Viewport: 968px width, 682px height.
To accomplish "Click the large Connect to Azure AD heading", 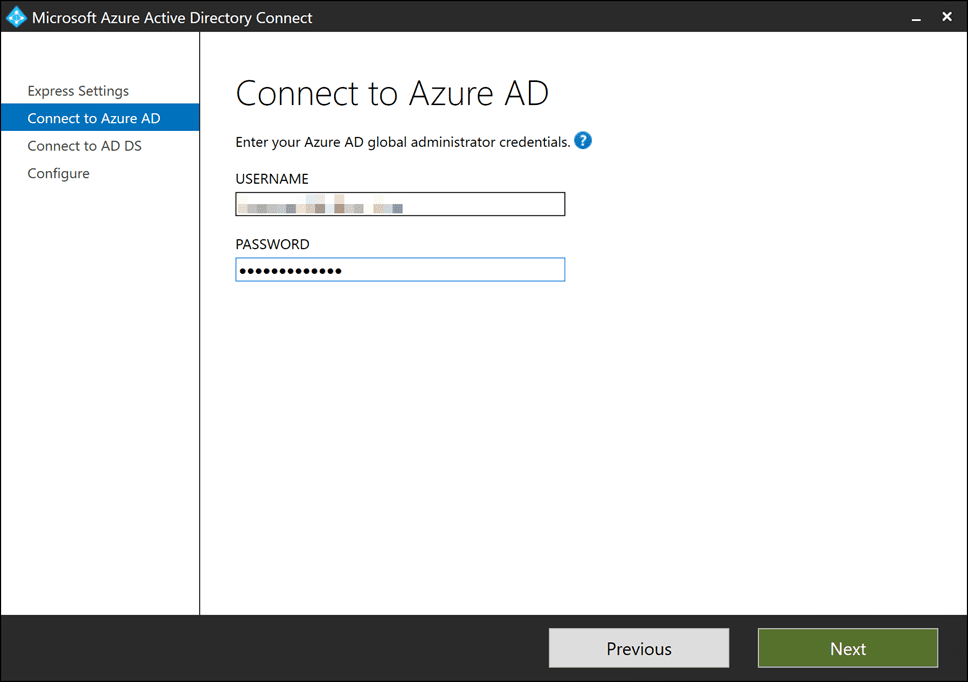I will (392, 94).
